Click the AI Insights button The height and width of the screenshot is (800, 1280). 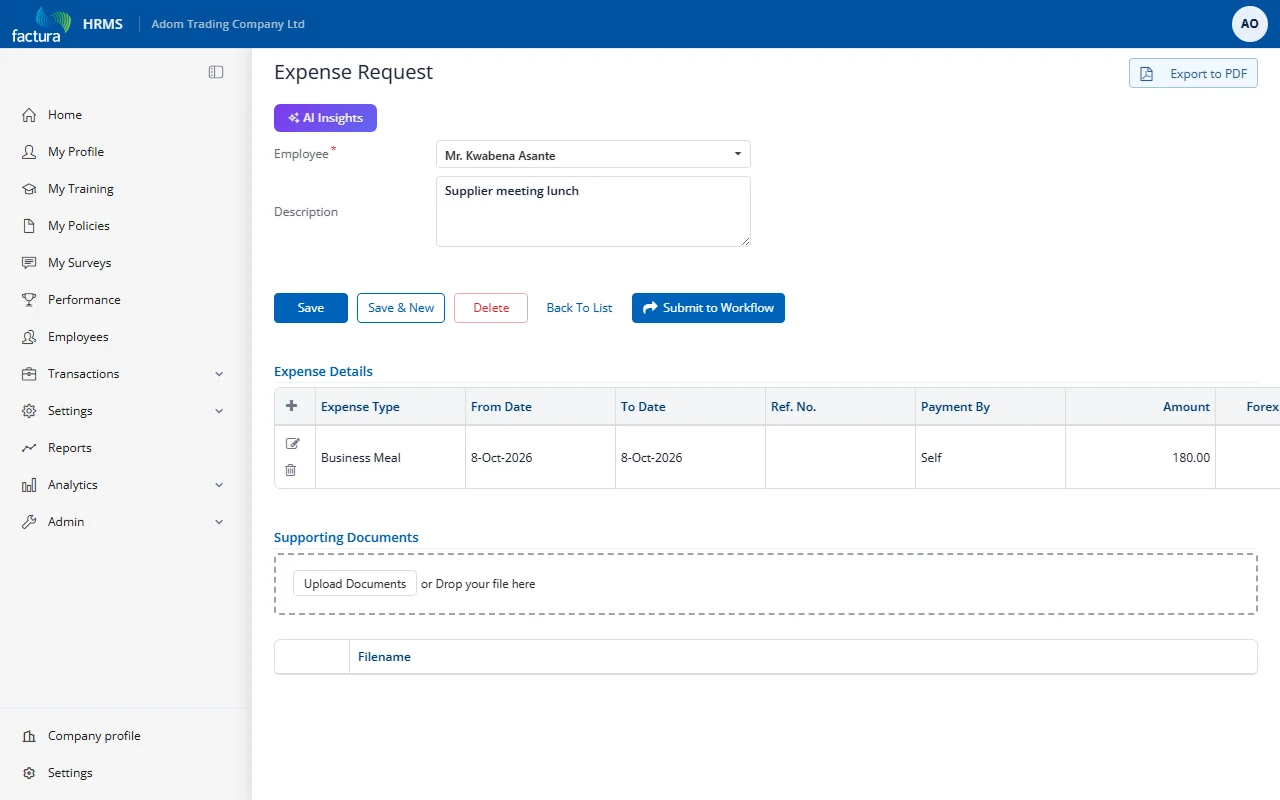point(325,118)
